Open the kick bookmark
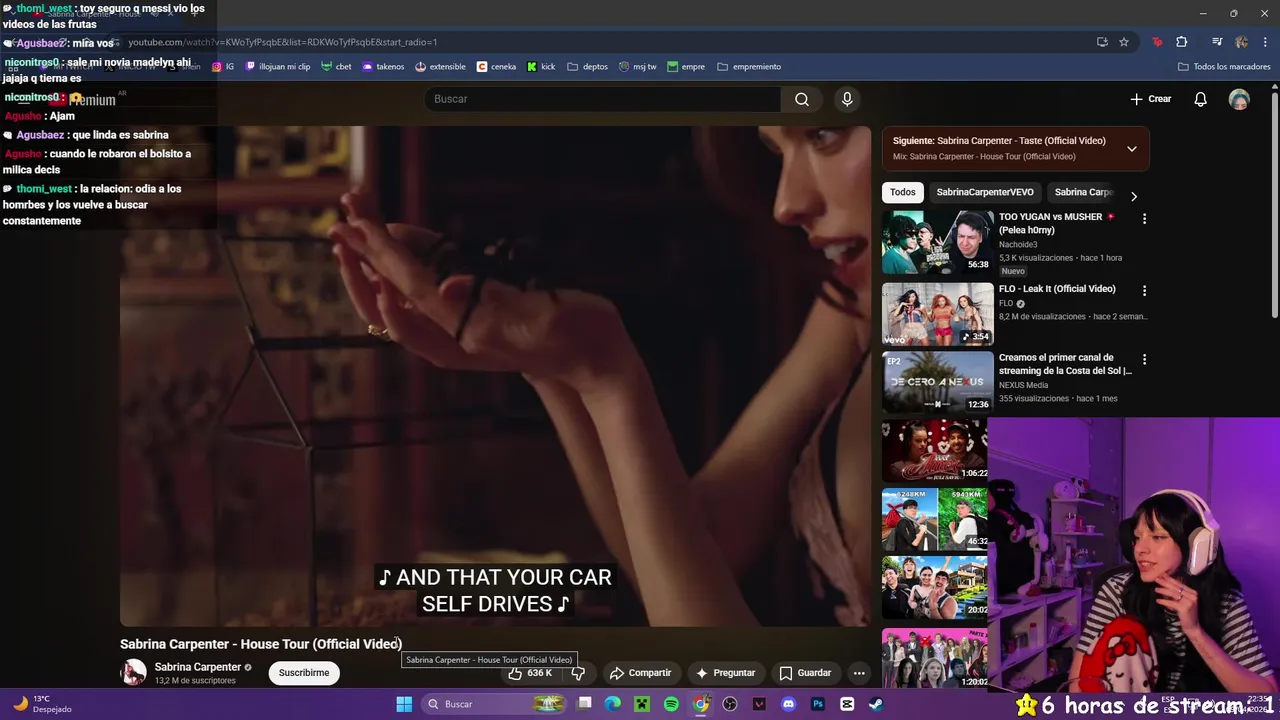1280x720 pixels. click(x=541, y=67)
